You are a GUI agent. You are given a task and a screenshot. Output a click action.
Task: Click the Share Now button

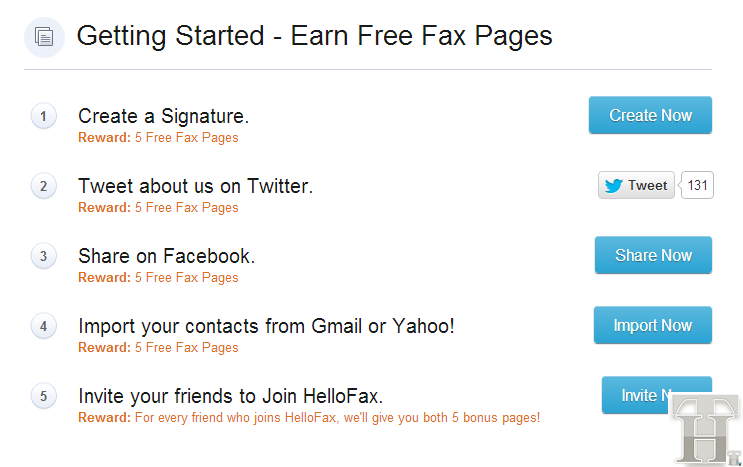653,255
